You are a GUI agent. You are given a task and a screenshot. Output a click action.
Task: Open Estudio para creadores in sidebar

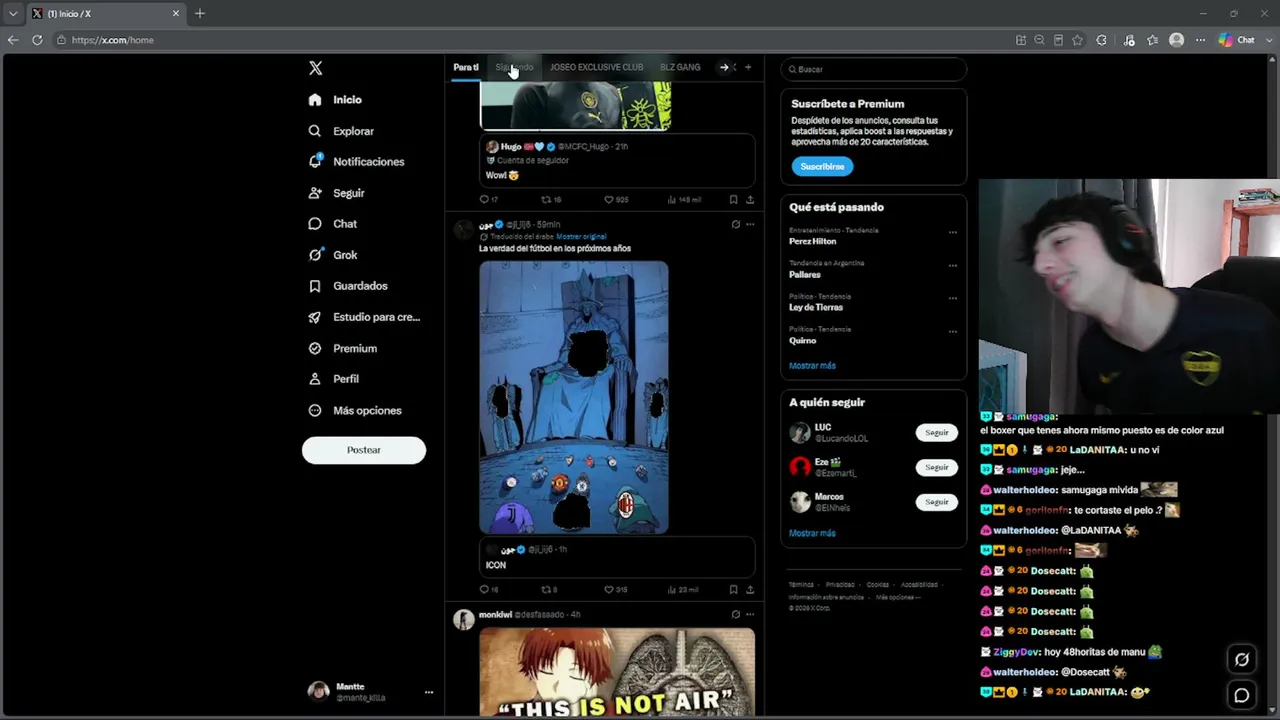pos(364,317)
